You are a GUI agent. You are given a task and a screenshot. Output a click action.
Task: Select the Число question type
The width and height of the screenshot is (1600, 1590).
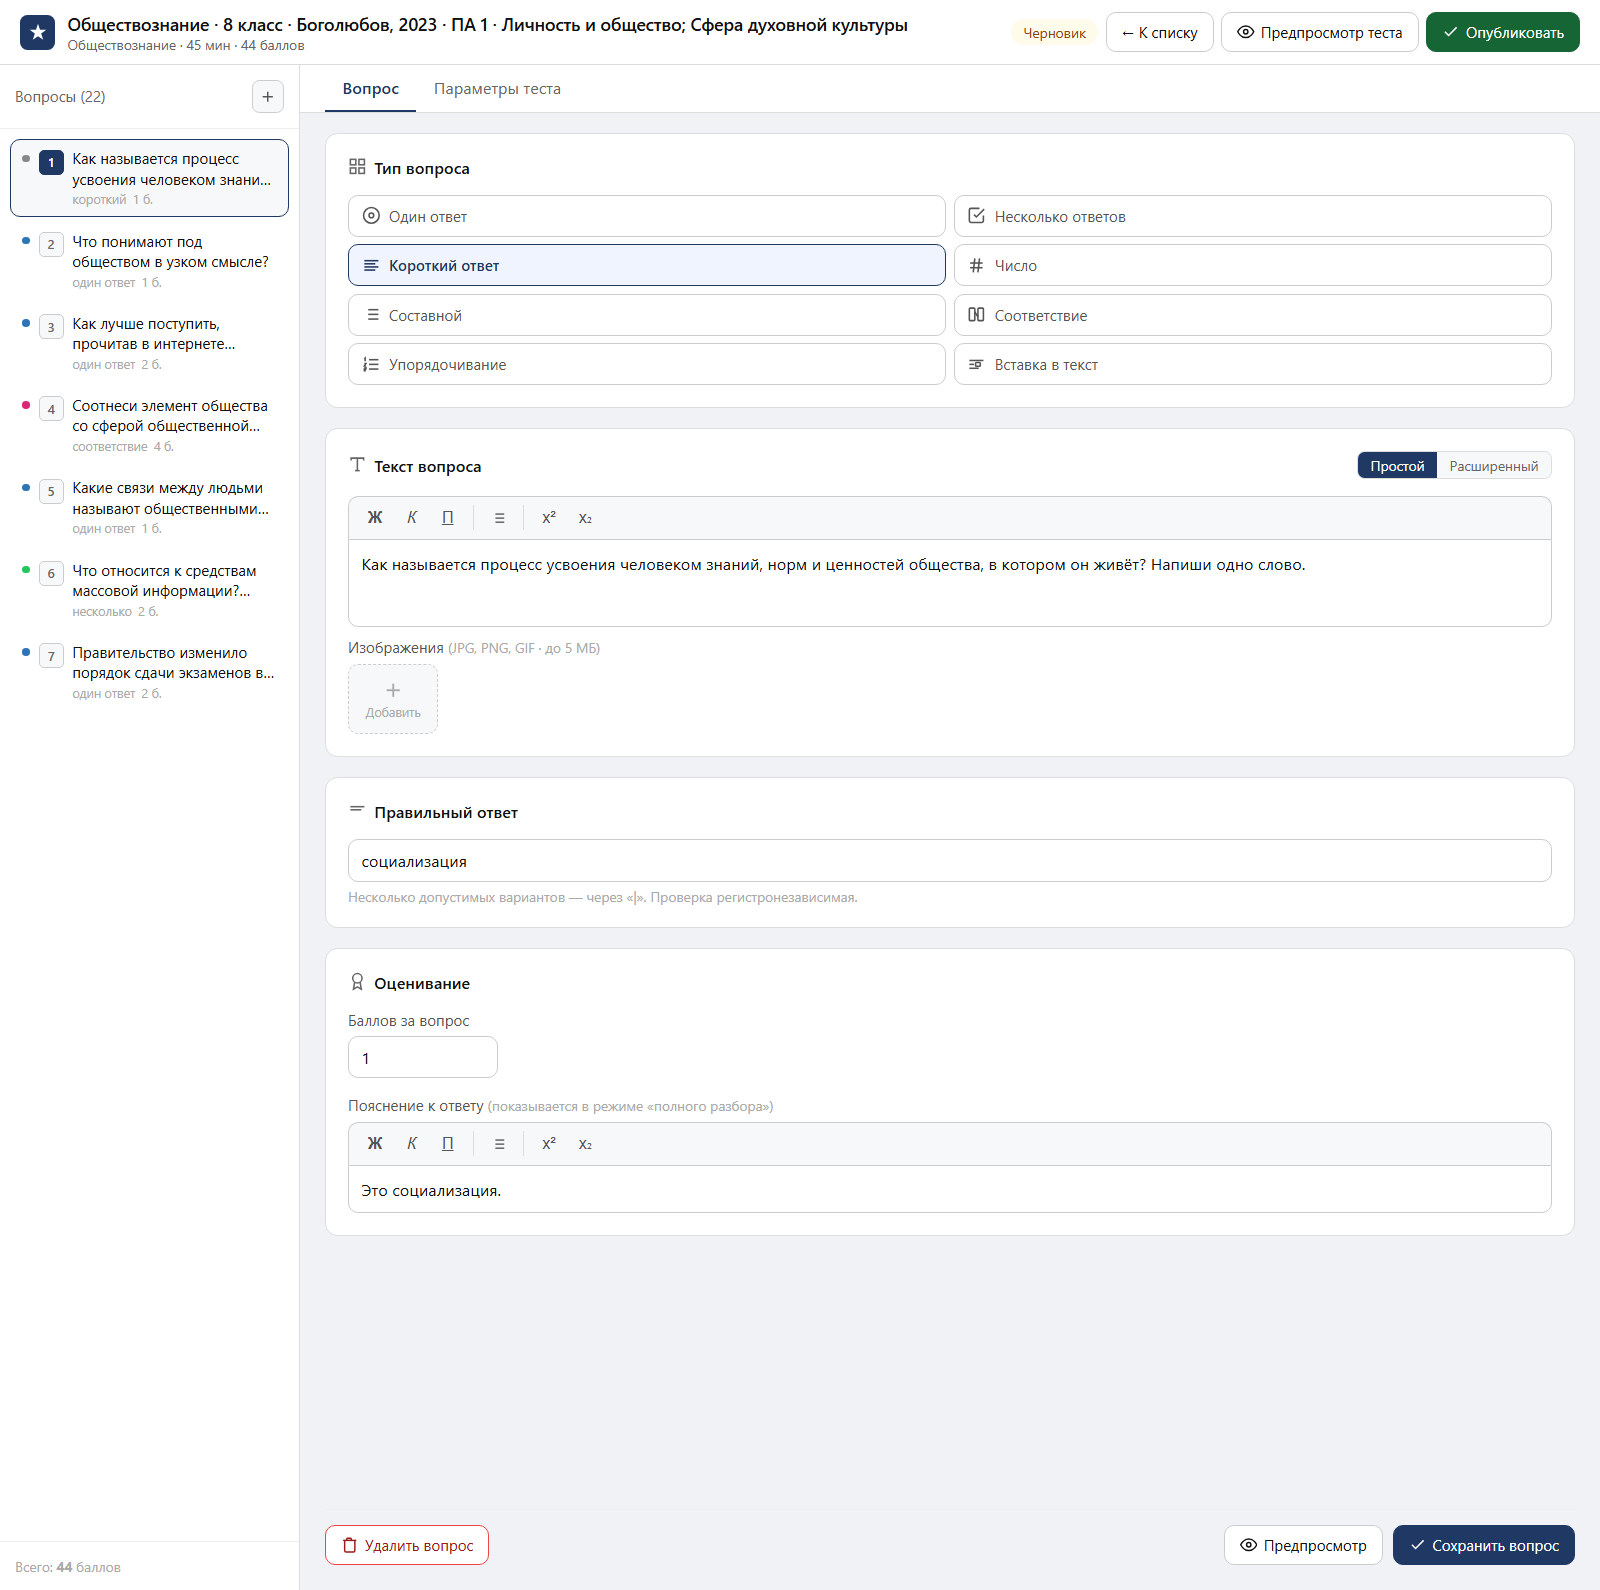click(1252, 265)
